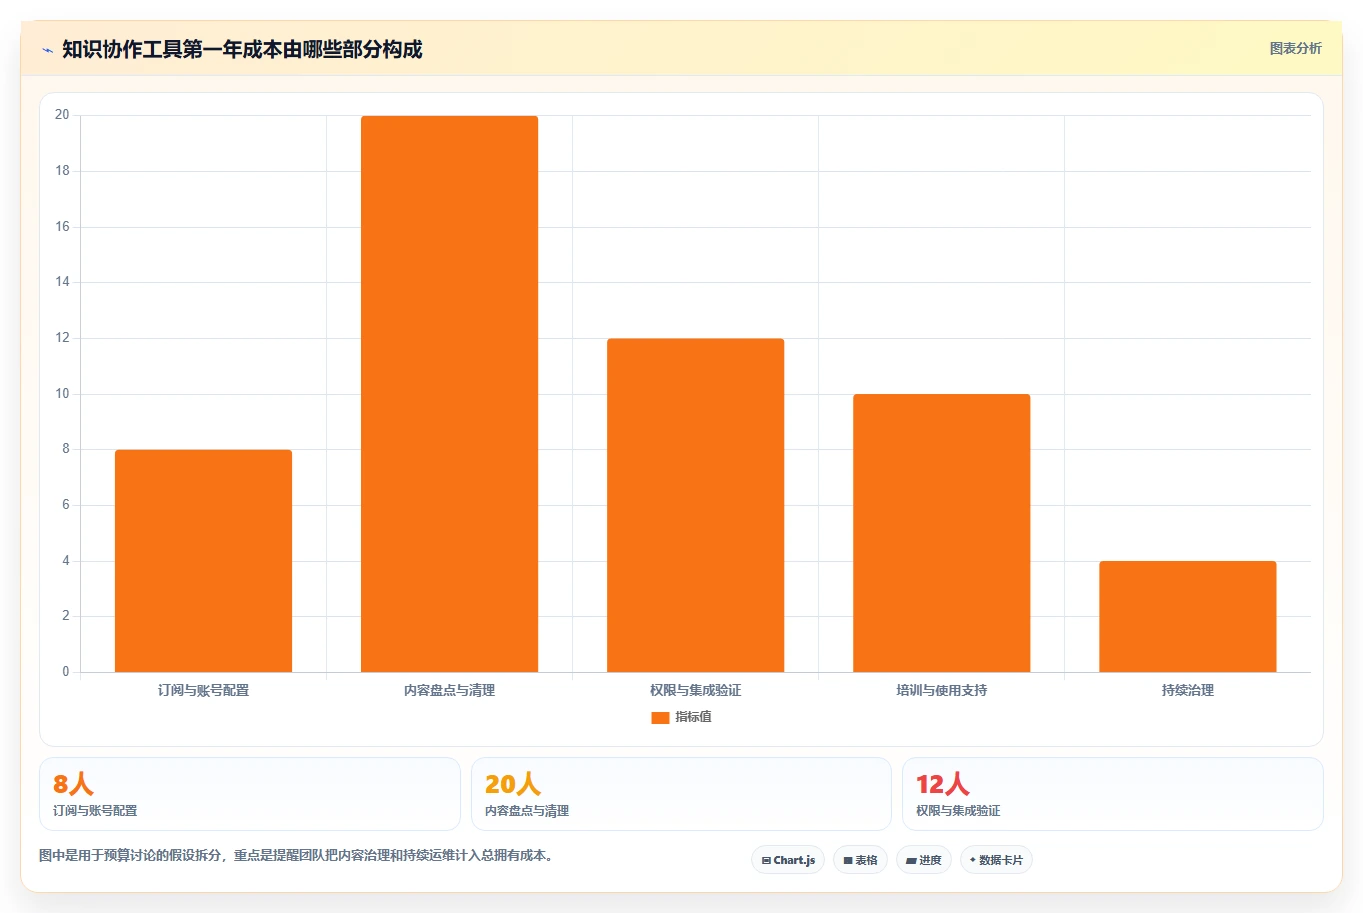Click the square icon in 表格 tag

[x=848, y=860]
